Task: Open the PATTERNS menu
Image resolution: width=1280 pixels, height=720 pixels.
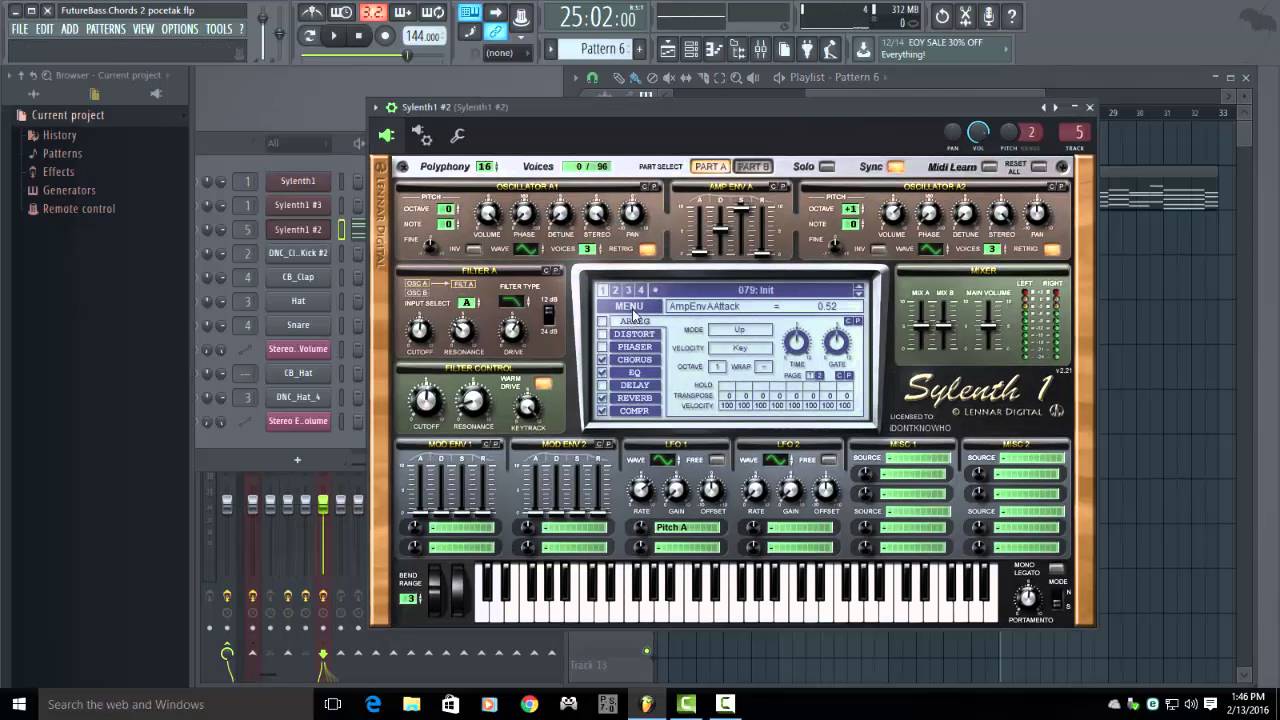Action: pos(106,29)
